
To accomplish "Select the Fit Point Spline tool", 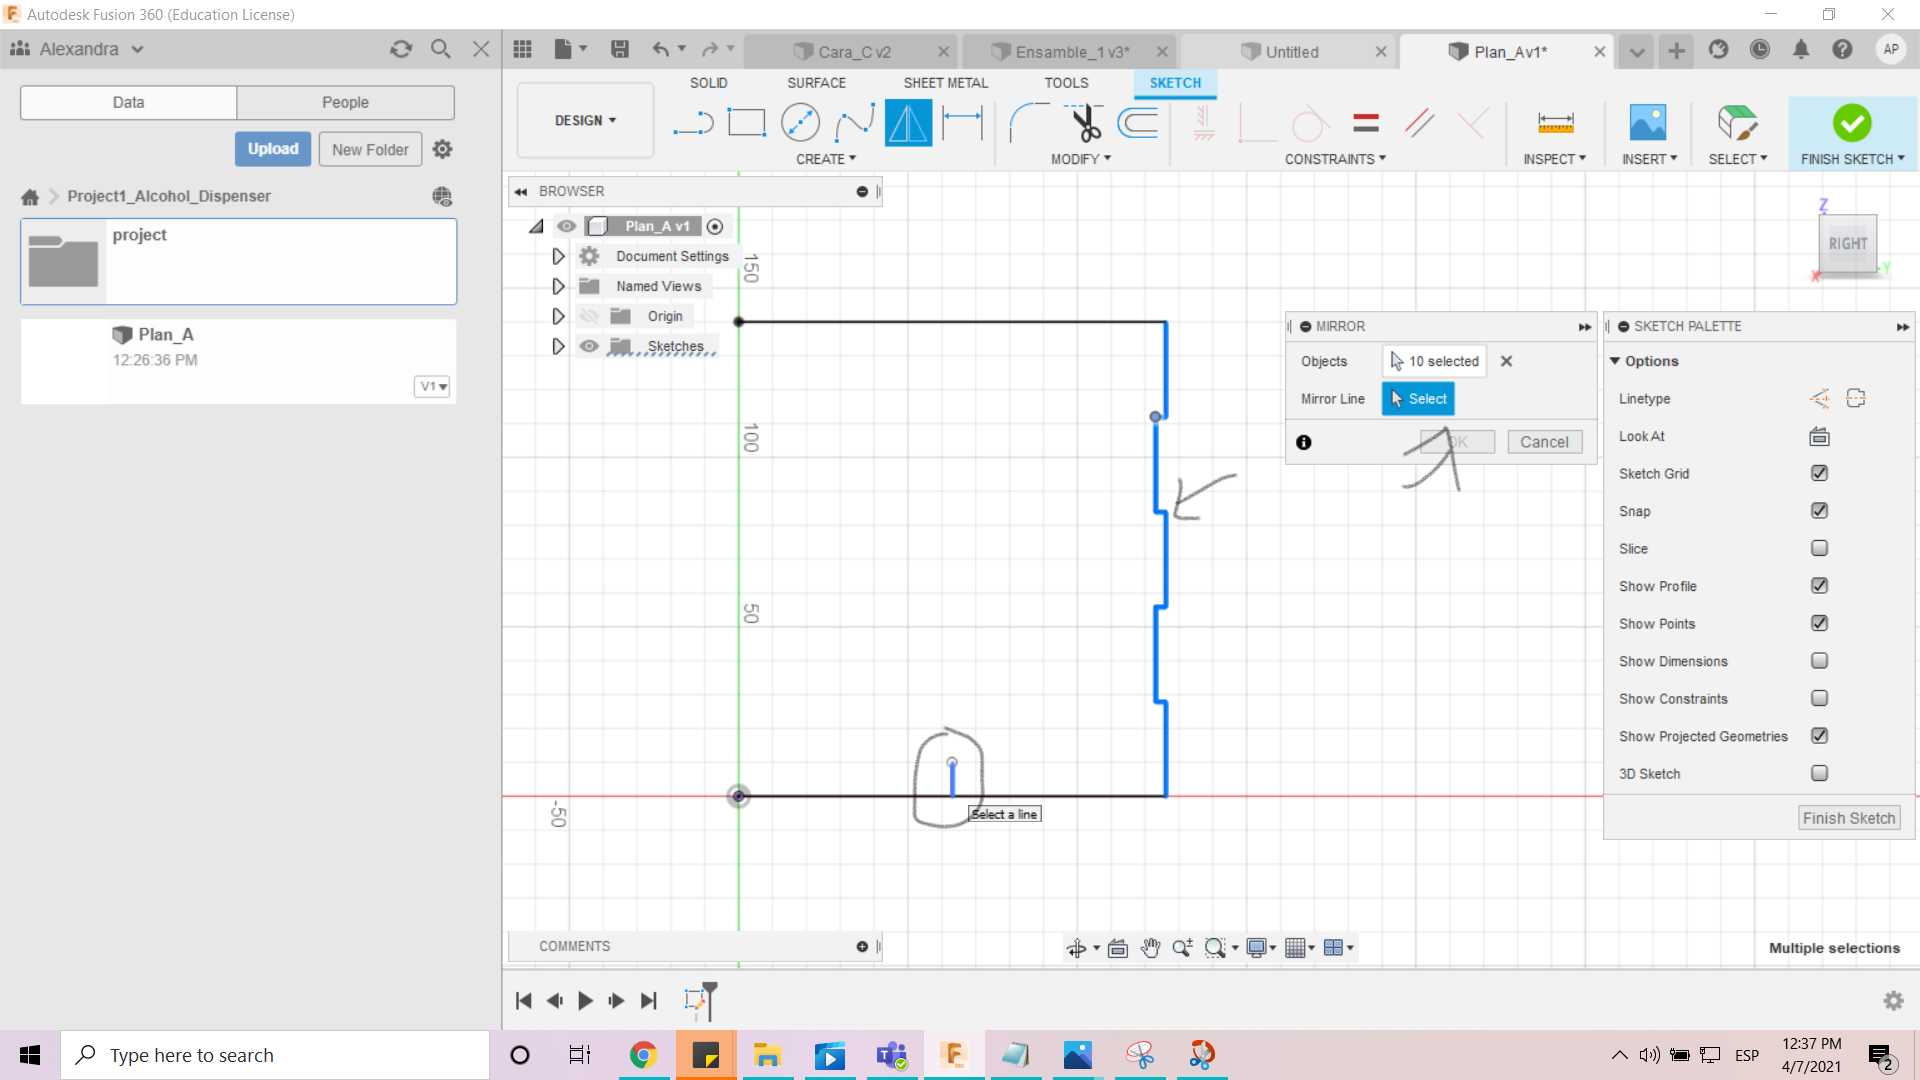I will [854, 123].
